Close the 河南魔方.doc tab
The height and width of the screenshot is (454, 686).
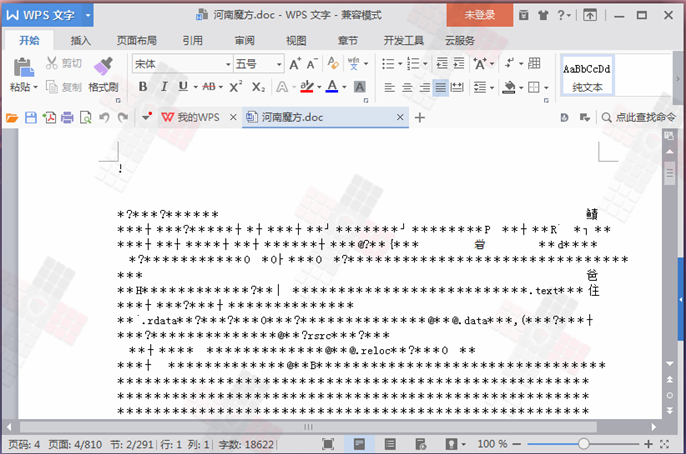(x=400, y=117)
